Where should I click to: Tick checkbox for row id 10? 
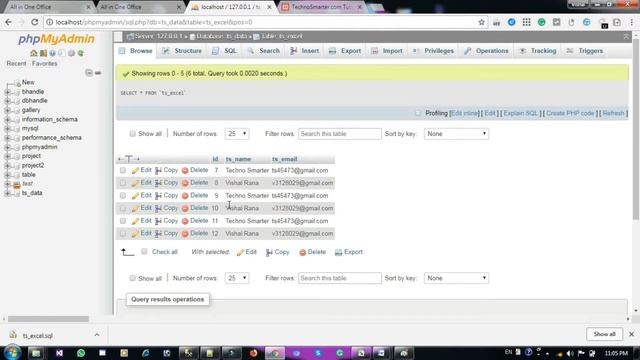123,208
